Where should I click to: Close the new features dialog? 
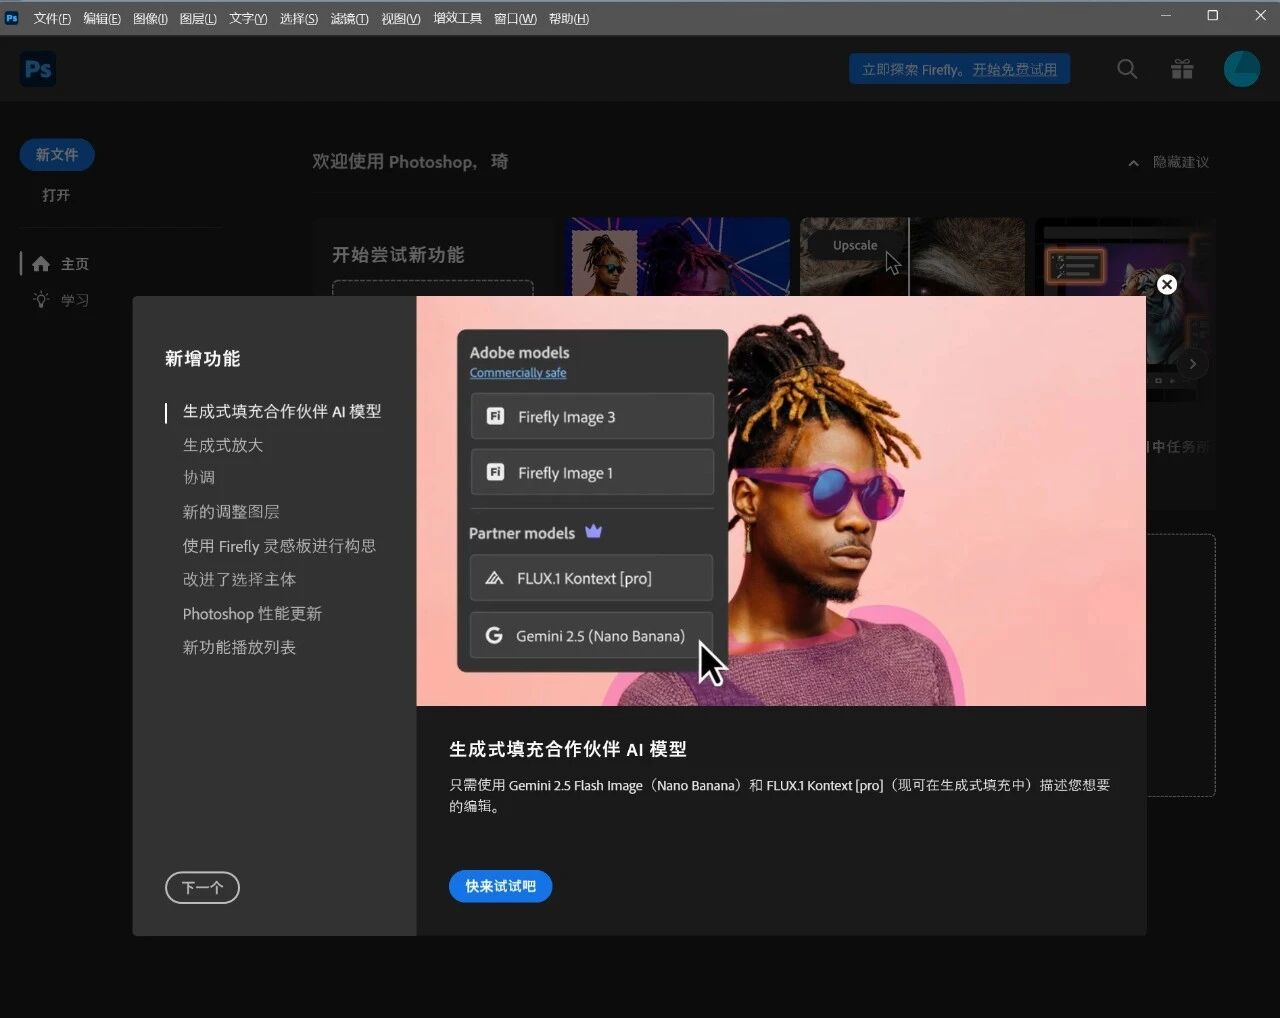coord(1166,285)
